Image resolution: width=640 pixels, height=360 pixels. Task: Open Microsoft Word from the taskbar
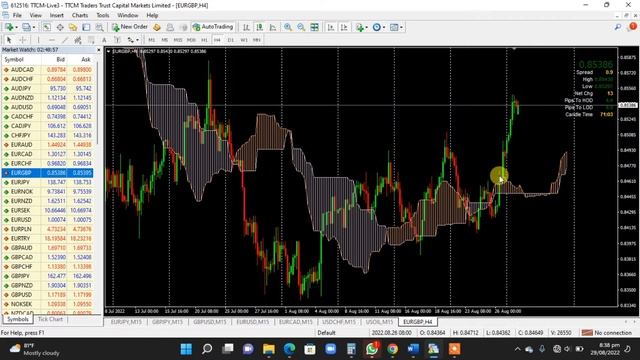(413, 349)
